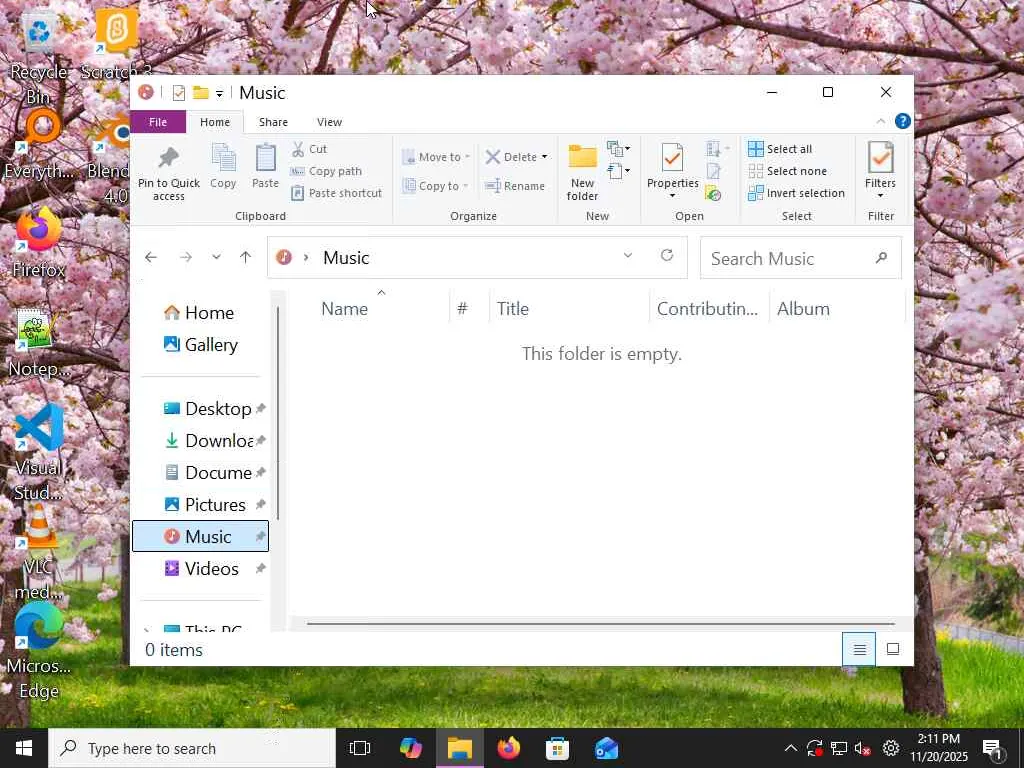Click Select all
Viewport: 1024px width, 768px height.
coord(780,149)
